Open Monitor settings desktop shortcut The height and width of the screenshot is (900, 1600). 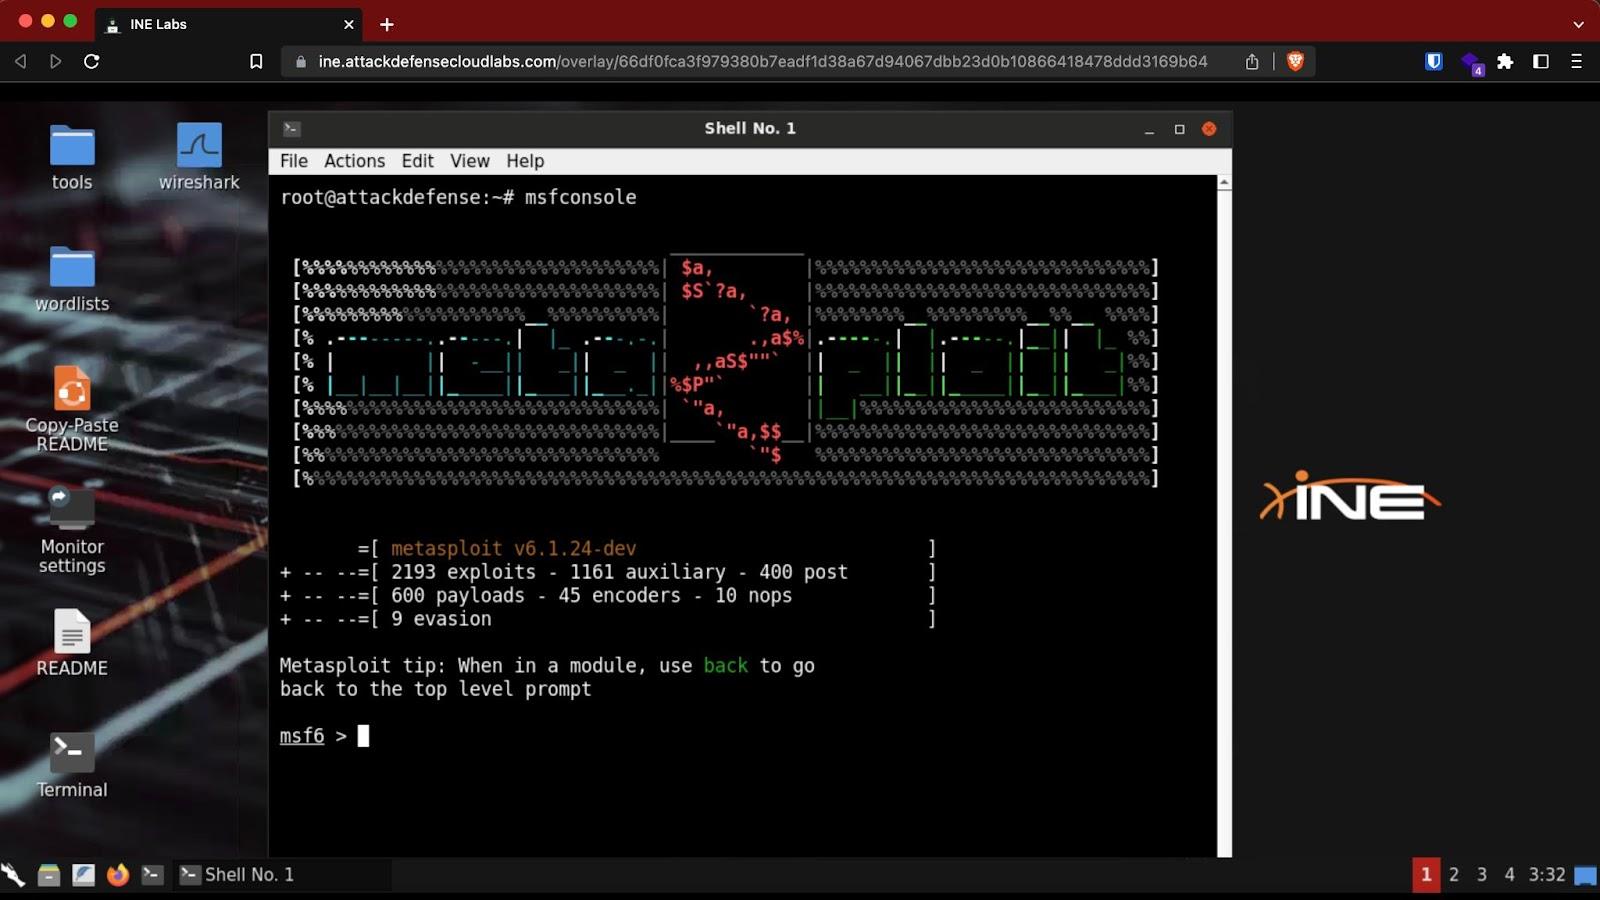[x=72, y=530]
